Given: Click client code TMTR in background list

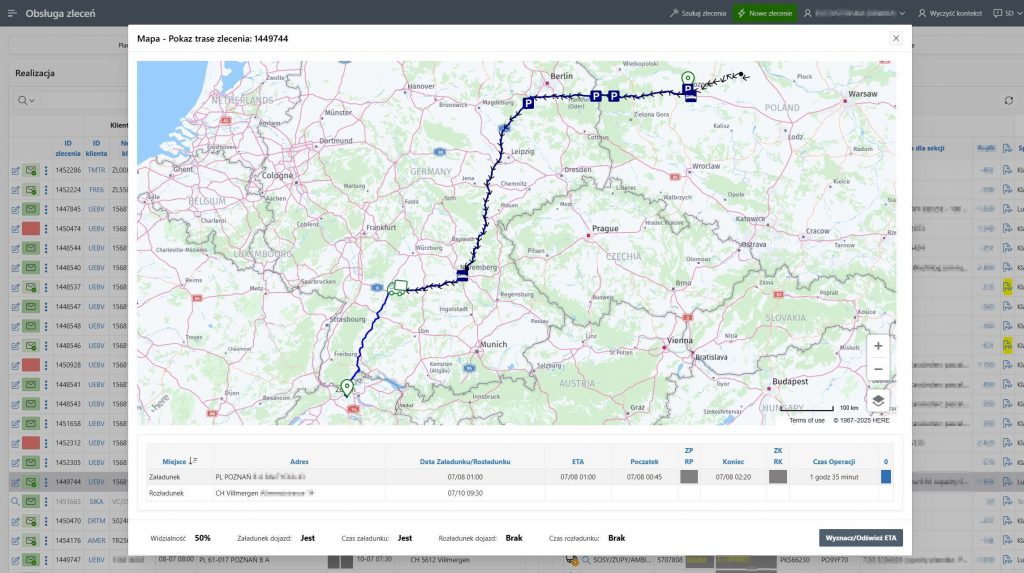Looking at the screenshot, I should coord(96,170).
